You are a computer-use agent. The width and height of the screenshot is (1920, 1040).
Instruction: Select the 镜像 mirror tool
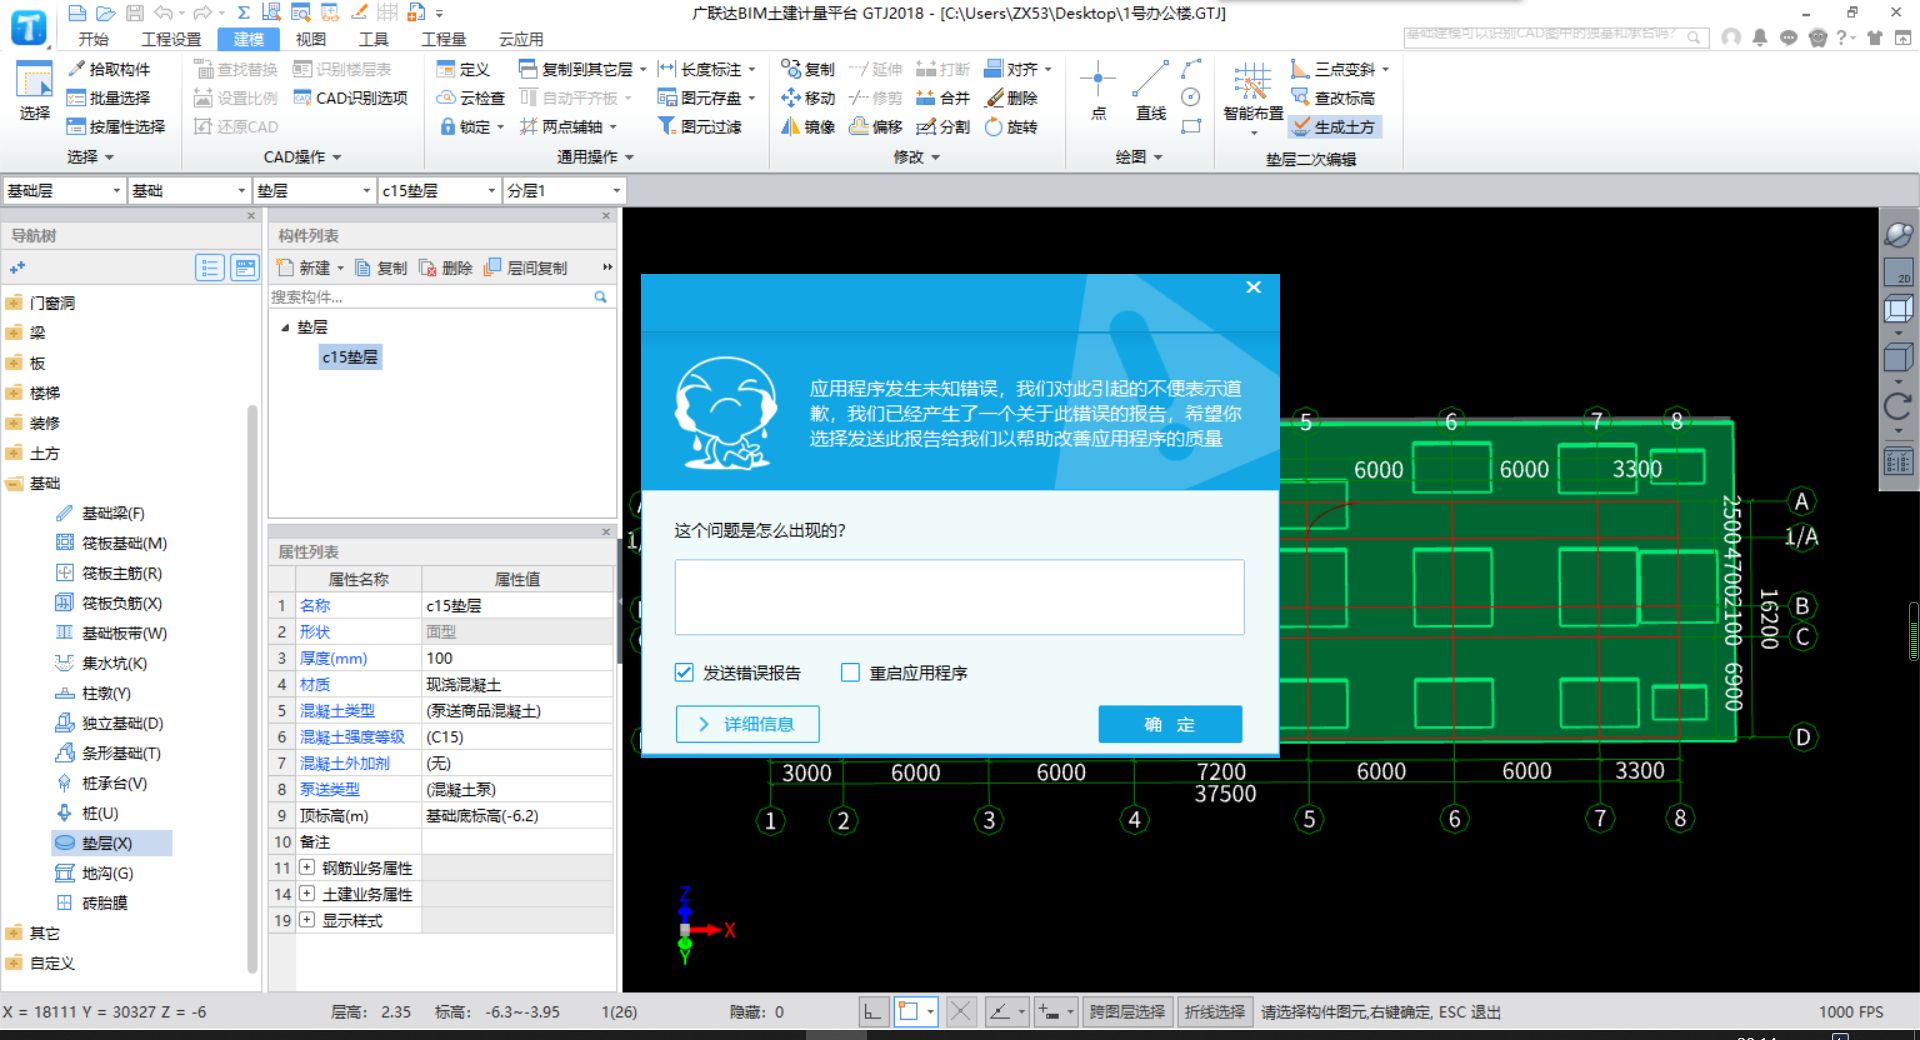click(x=808, y=127)
